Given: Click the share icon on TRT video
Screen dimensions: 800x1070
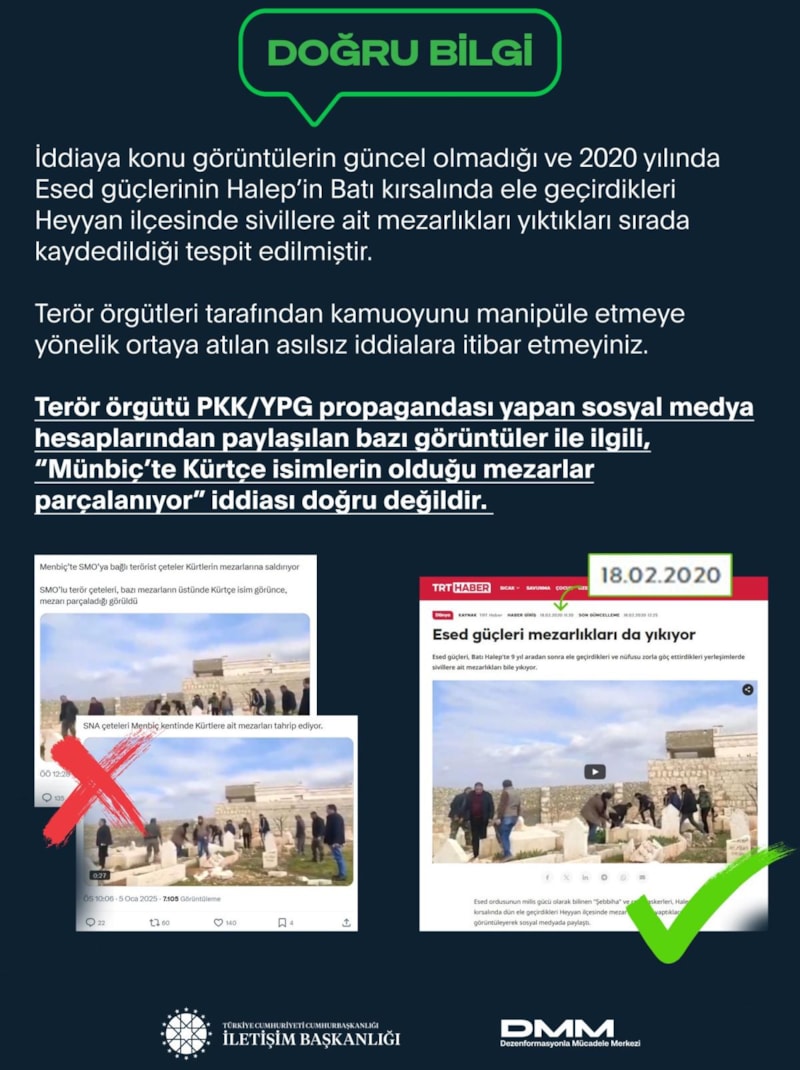Looking at the screenshot, I should pyautogui.click(x=747, y=689).
